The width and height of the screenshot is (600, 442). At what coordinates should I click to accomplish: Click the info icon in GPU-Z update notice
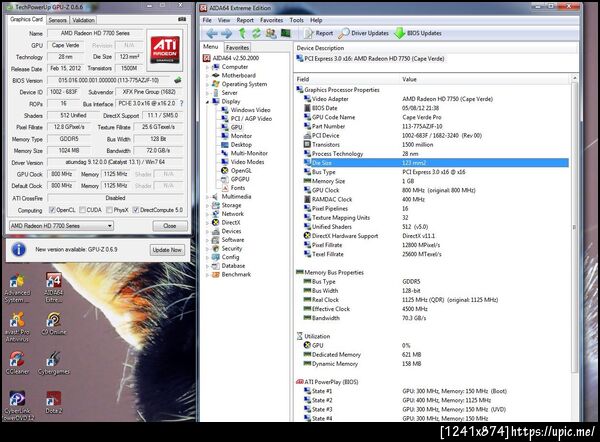click(x=19, y=250)
